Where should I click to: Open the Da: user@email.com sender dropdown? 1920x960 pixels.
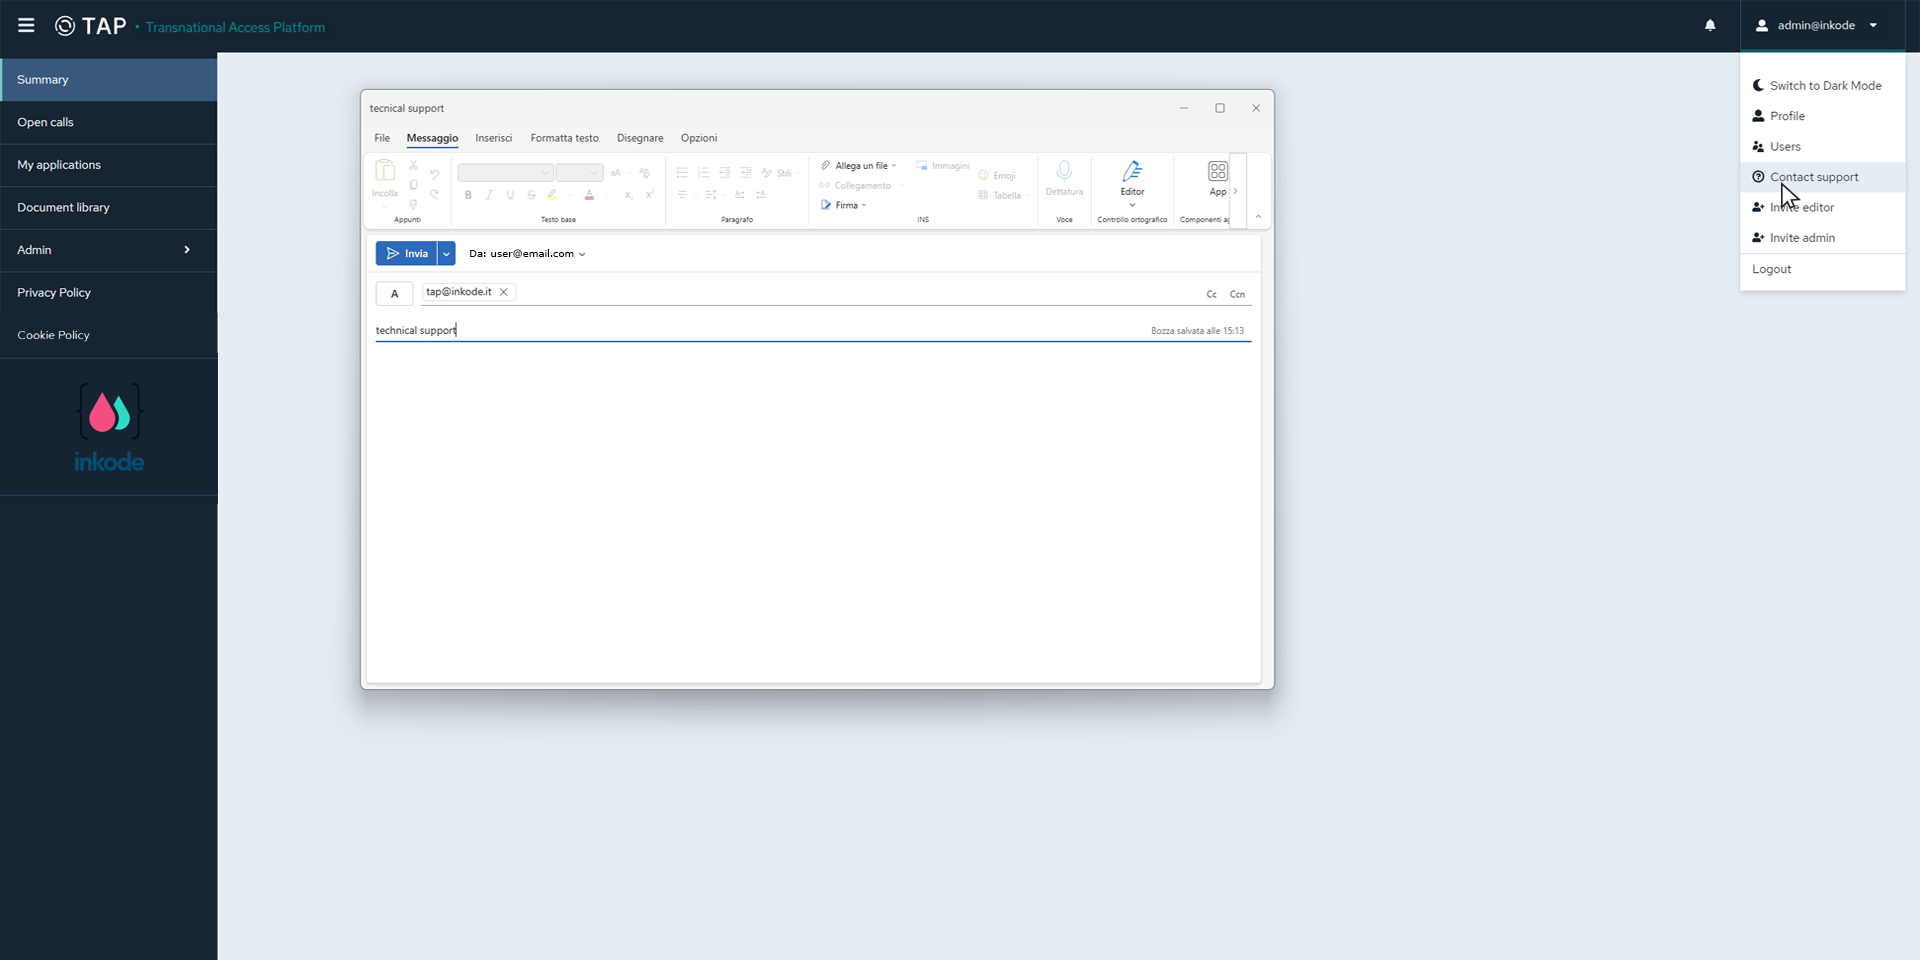point(527,254)
